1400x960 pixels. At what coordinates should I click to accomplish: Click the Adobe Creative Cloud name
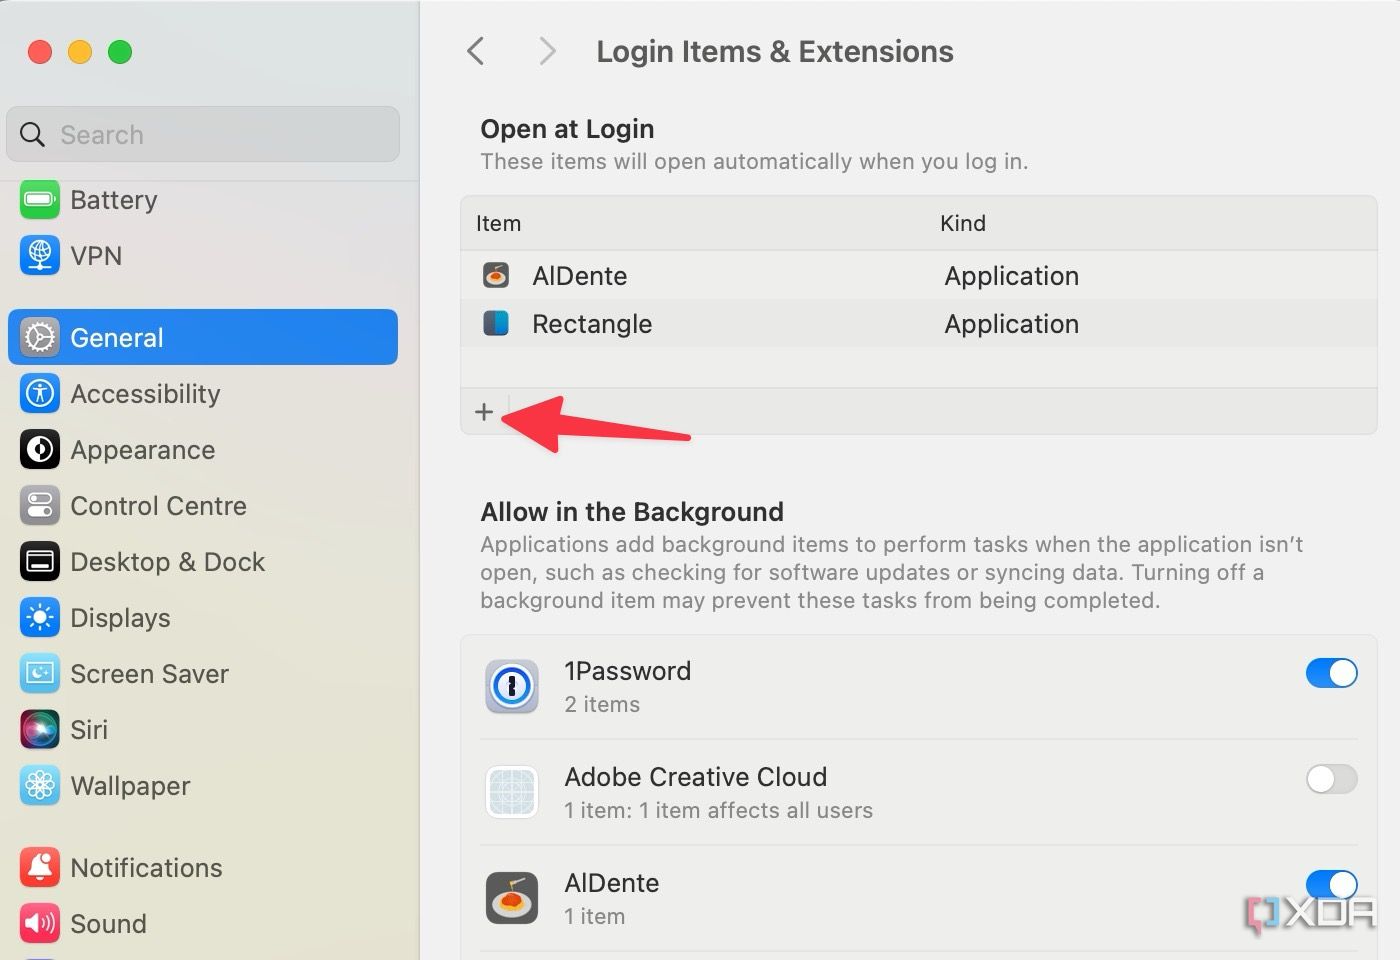(695, 777)
